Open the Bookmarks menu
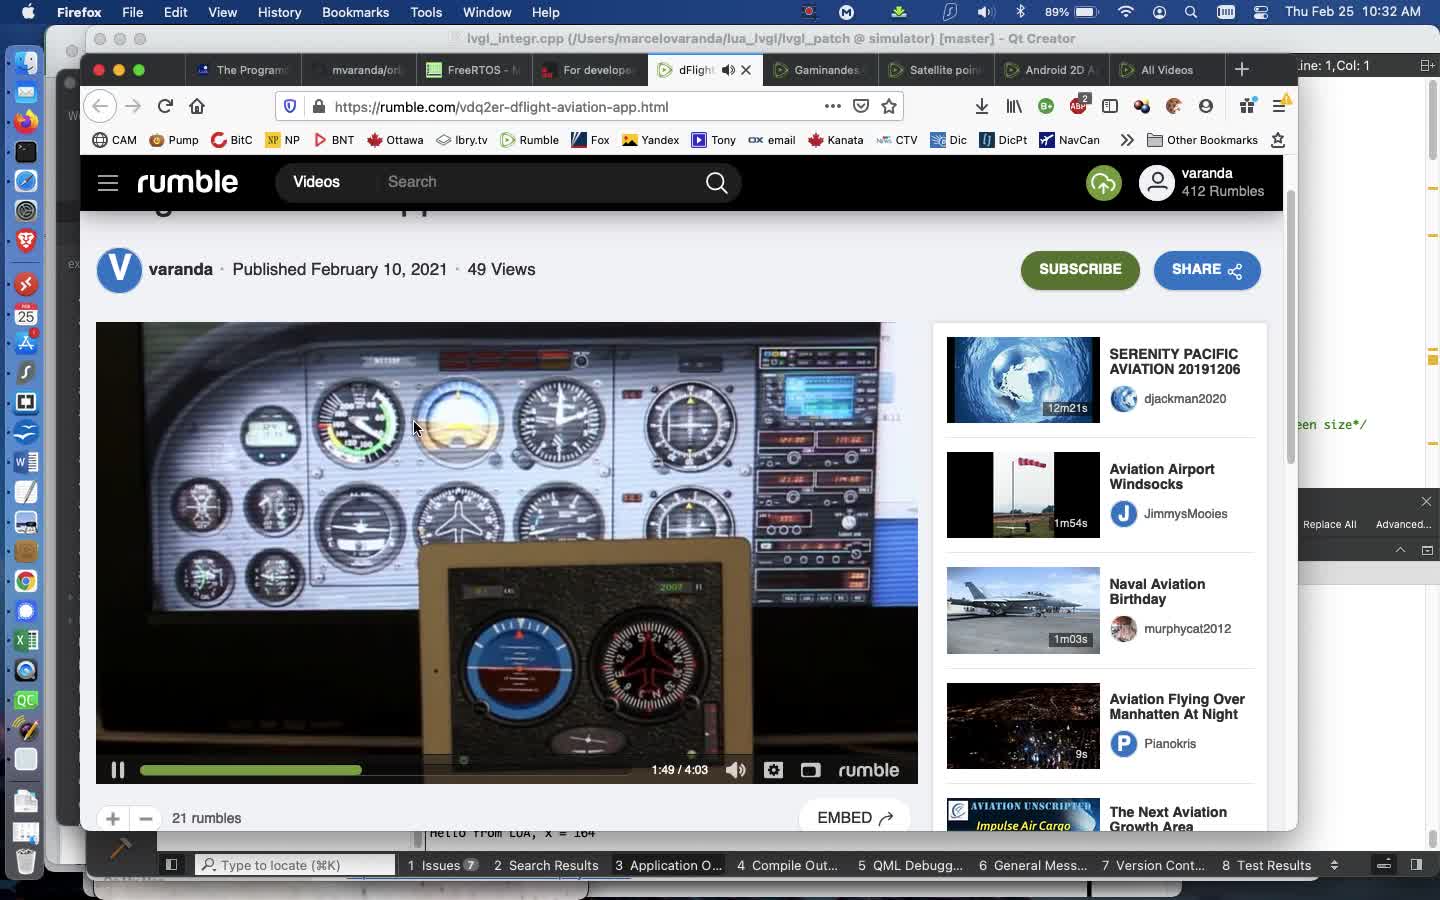1440x900 pixels. coord(355,12)
